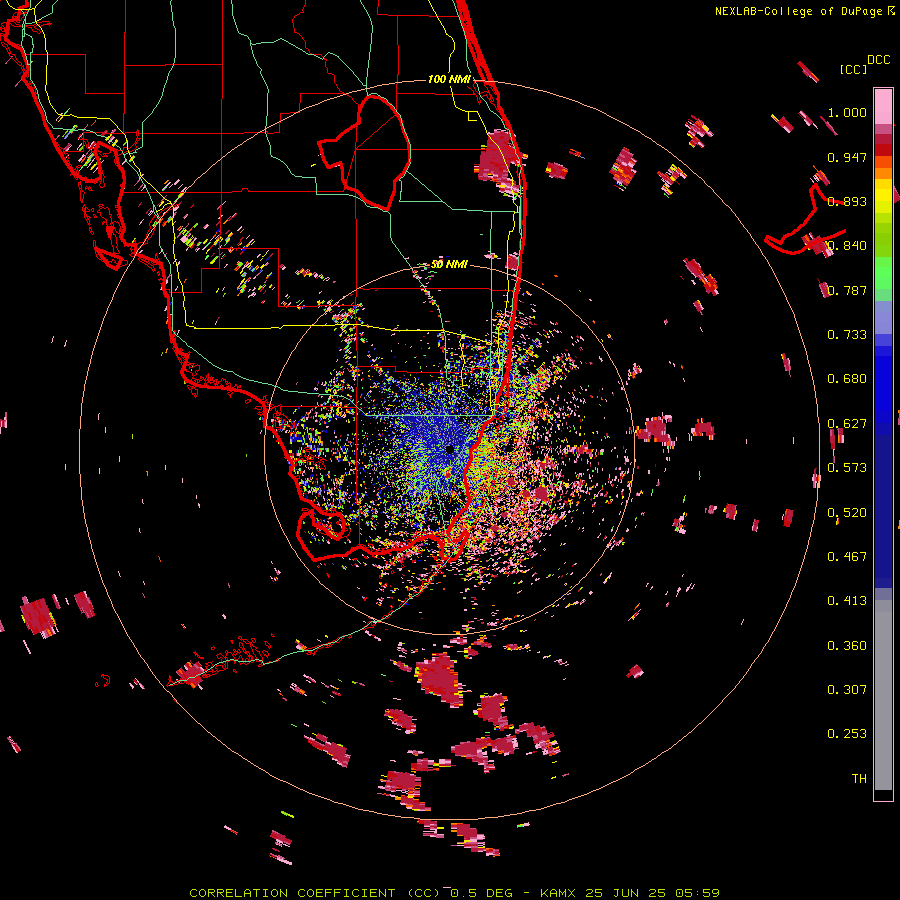
Task: Click the 0.467 legend value
Action: coord(847,557)
